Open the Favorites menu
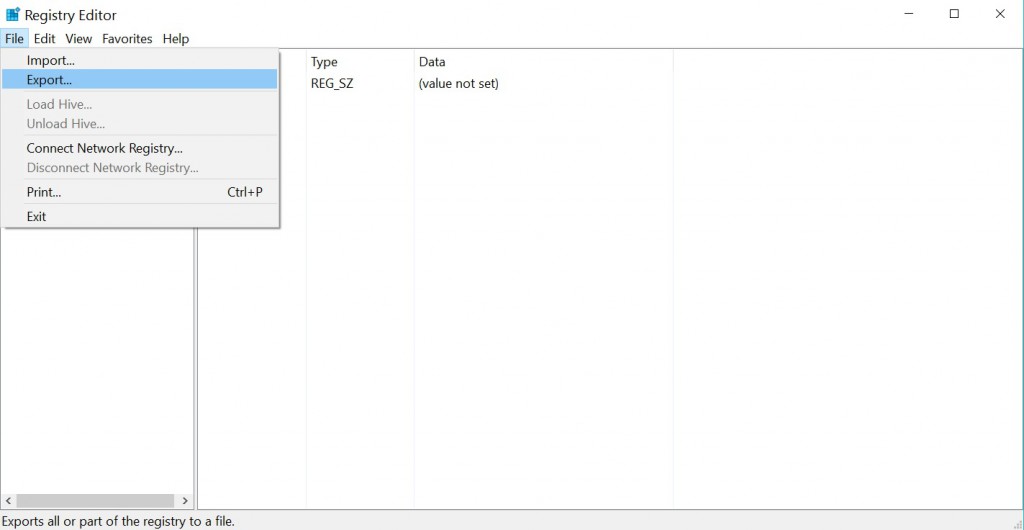The image size is (1024, 530). click(127, 39)
